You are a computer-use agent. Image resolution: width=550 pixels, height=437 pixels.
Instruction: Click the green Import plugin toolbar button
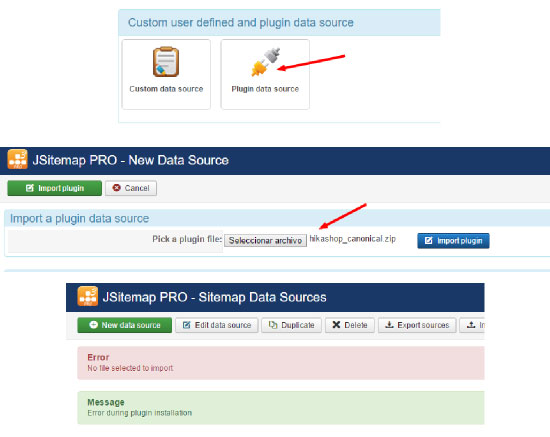pos(54,188)
